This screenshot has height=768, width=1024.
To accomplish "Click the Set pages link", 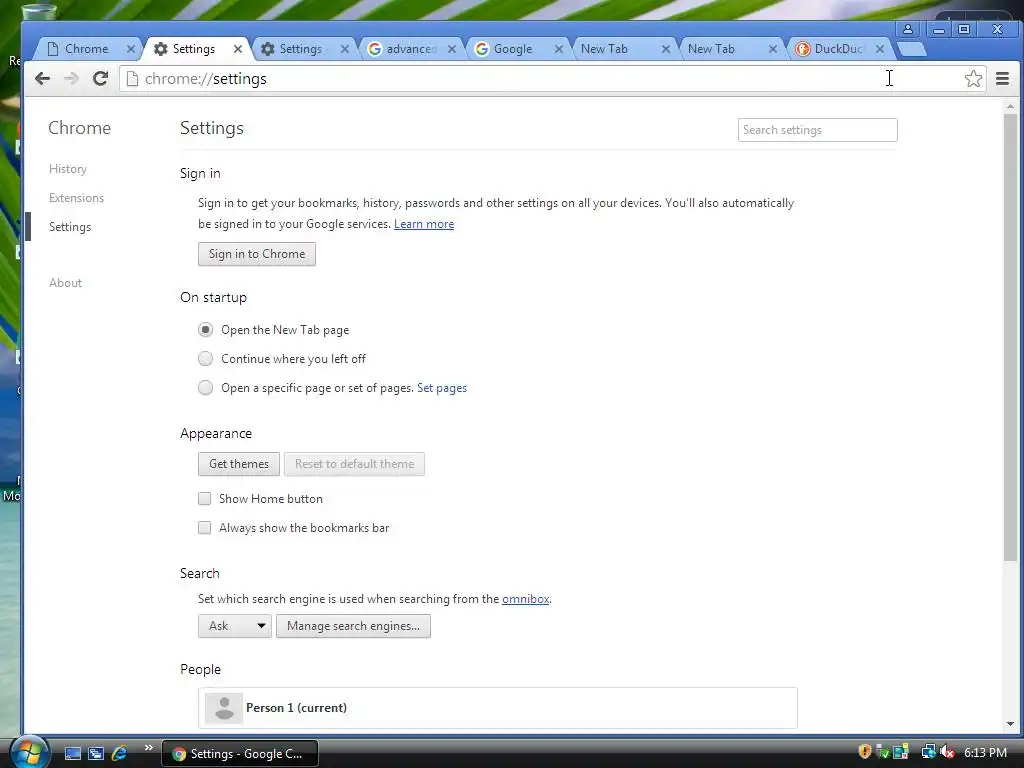I will [442, 388].
